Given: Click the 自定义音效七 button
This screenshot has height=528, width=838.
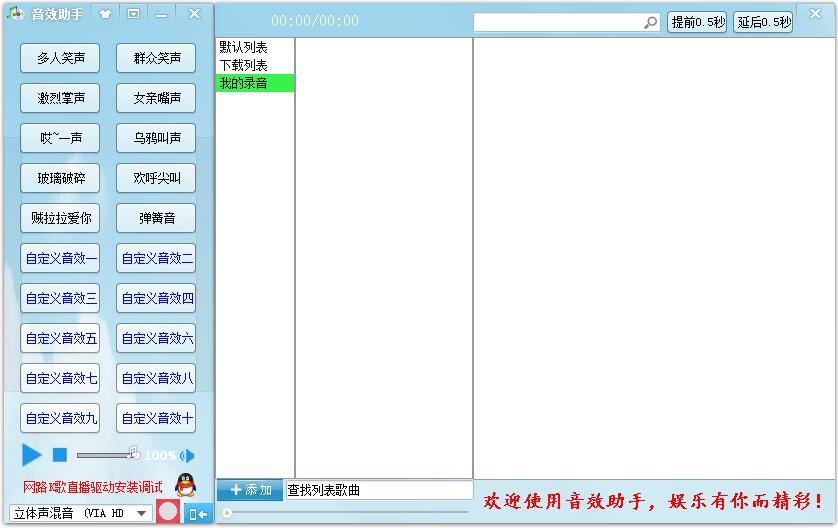Looking at the screenshot, I should point(60,378).
